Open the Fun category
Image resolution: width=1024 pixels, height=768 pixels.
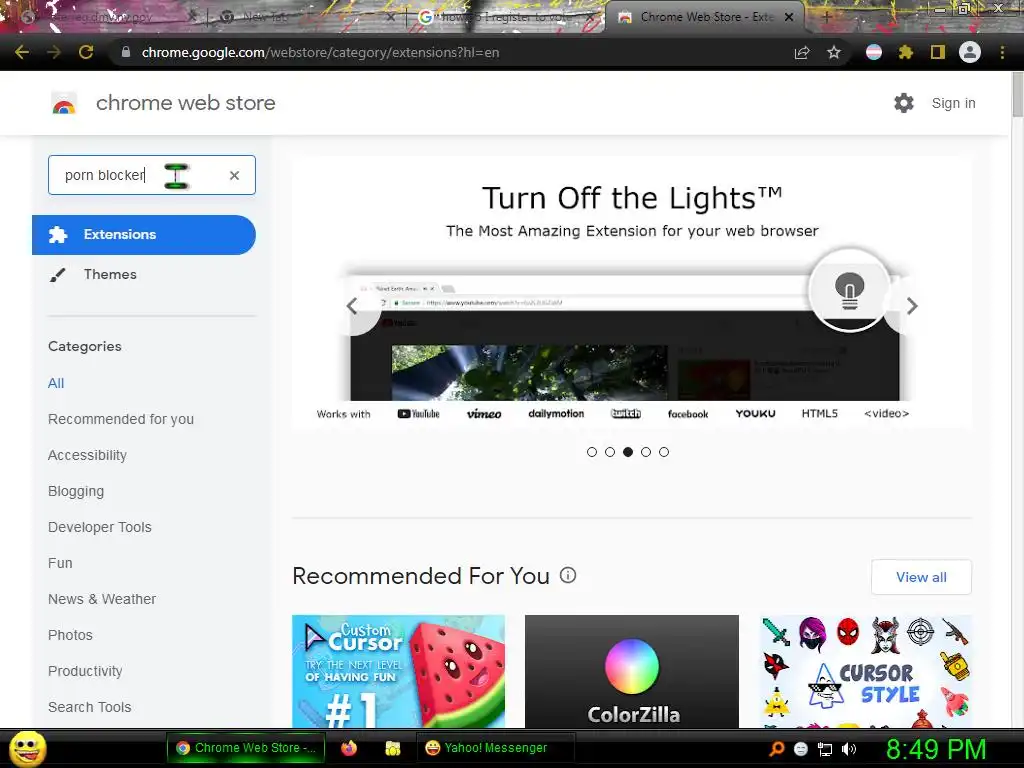click(x=60, y=563)
